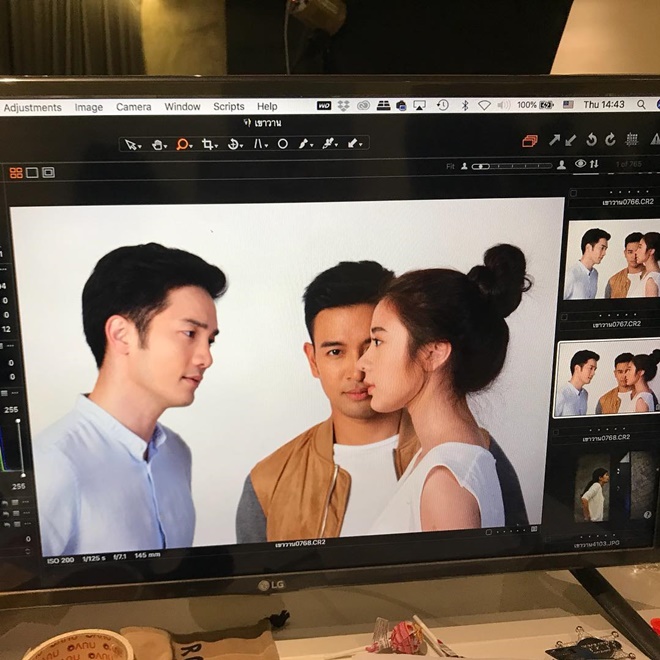This screenshot has width=660, height=660.
Task: Select the Pointer cursor tool
Action: (130, 144)
